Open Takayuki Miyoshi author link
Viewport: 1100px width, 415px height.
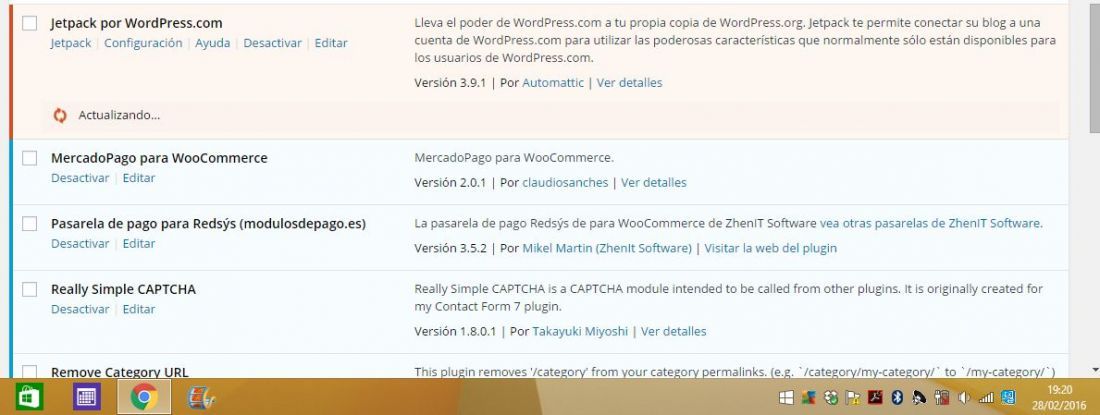pyautogui.click(x=580, y=332)
